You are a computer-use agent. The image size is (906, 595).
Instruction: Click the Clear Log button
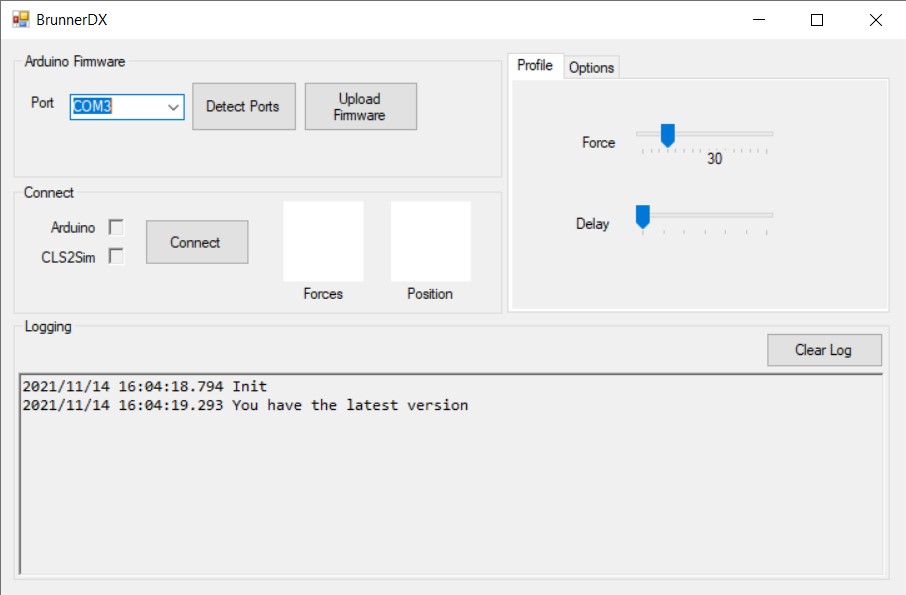pos(824,350)
